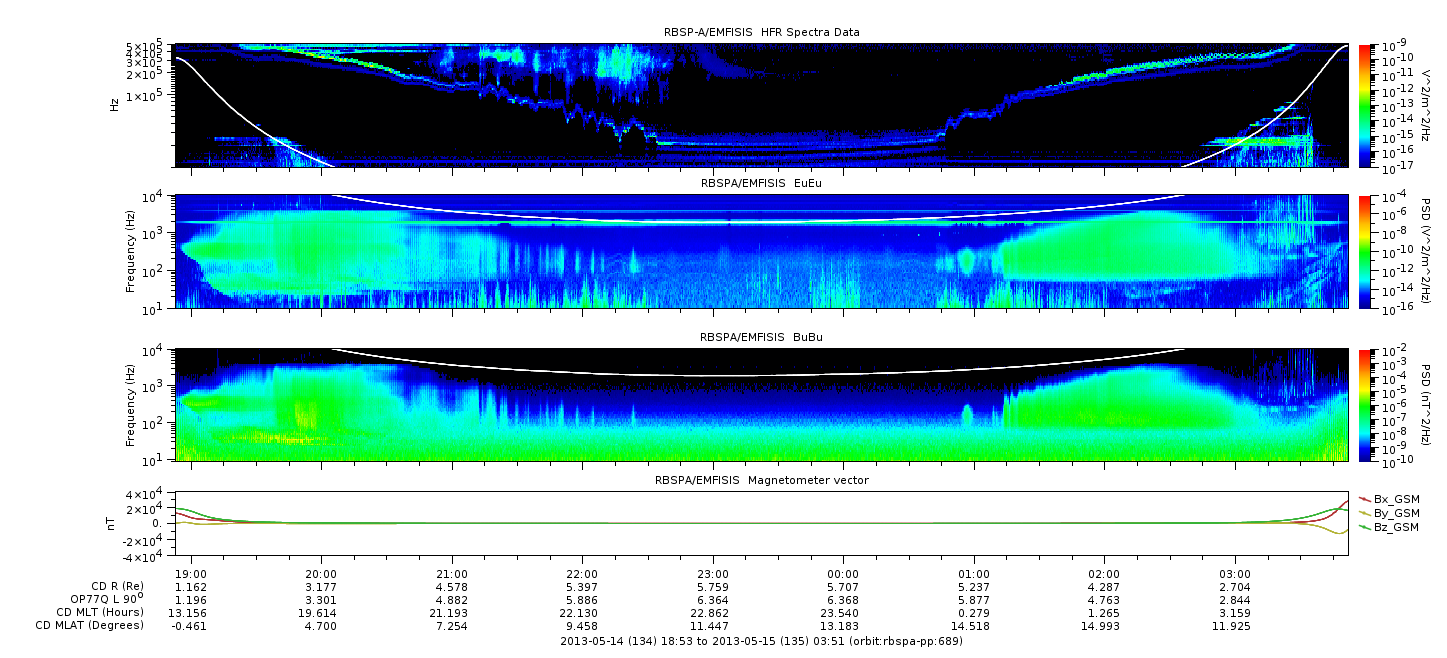Select the Bx_GSM legend entry
The height and width of the screenshot is (658, 1447).
(x=1395, y=498)
